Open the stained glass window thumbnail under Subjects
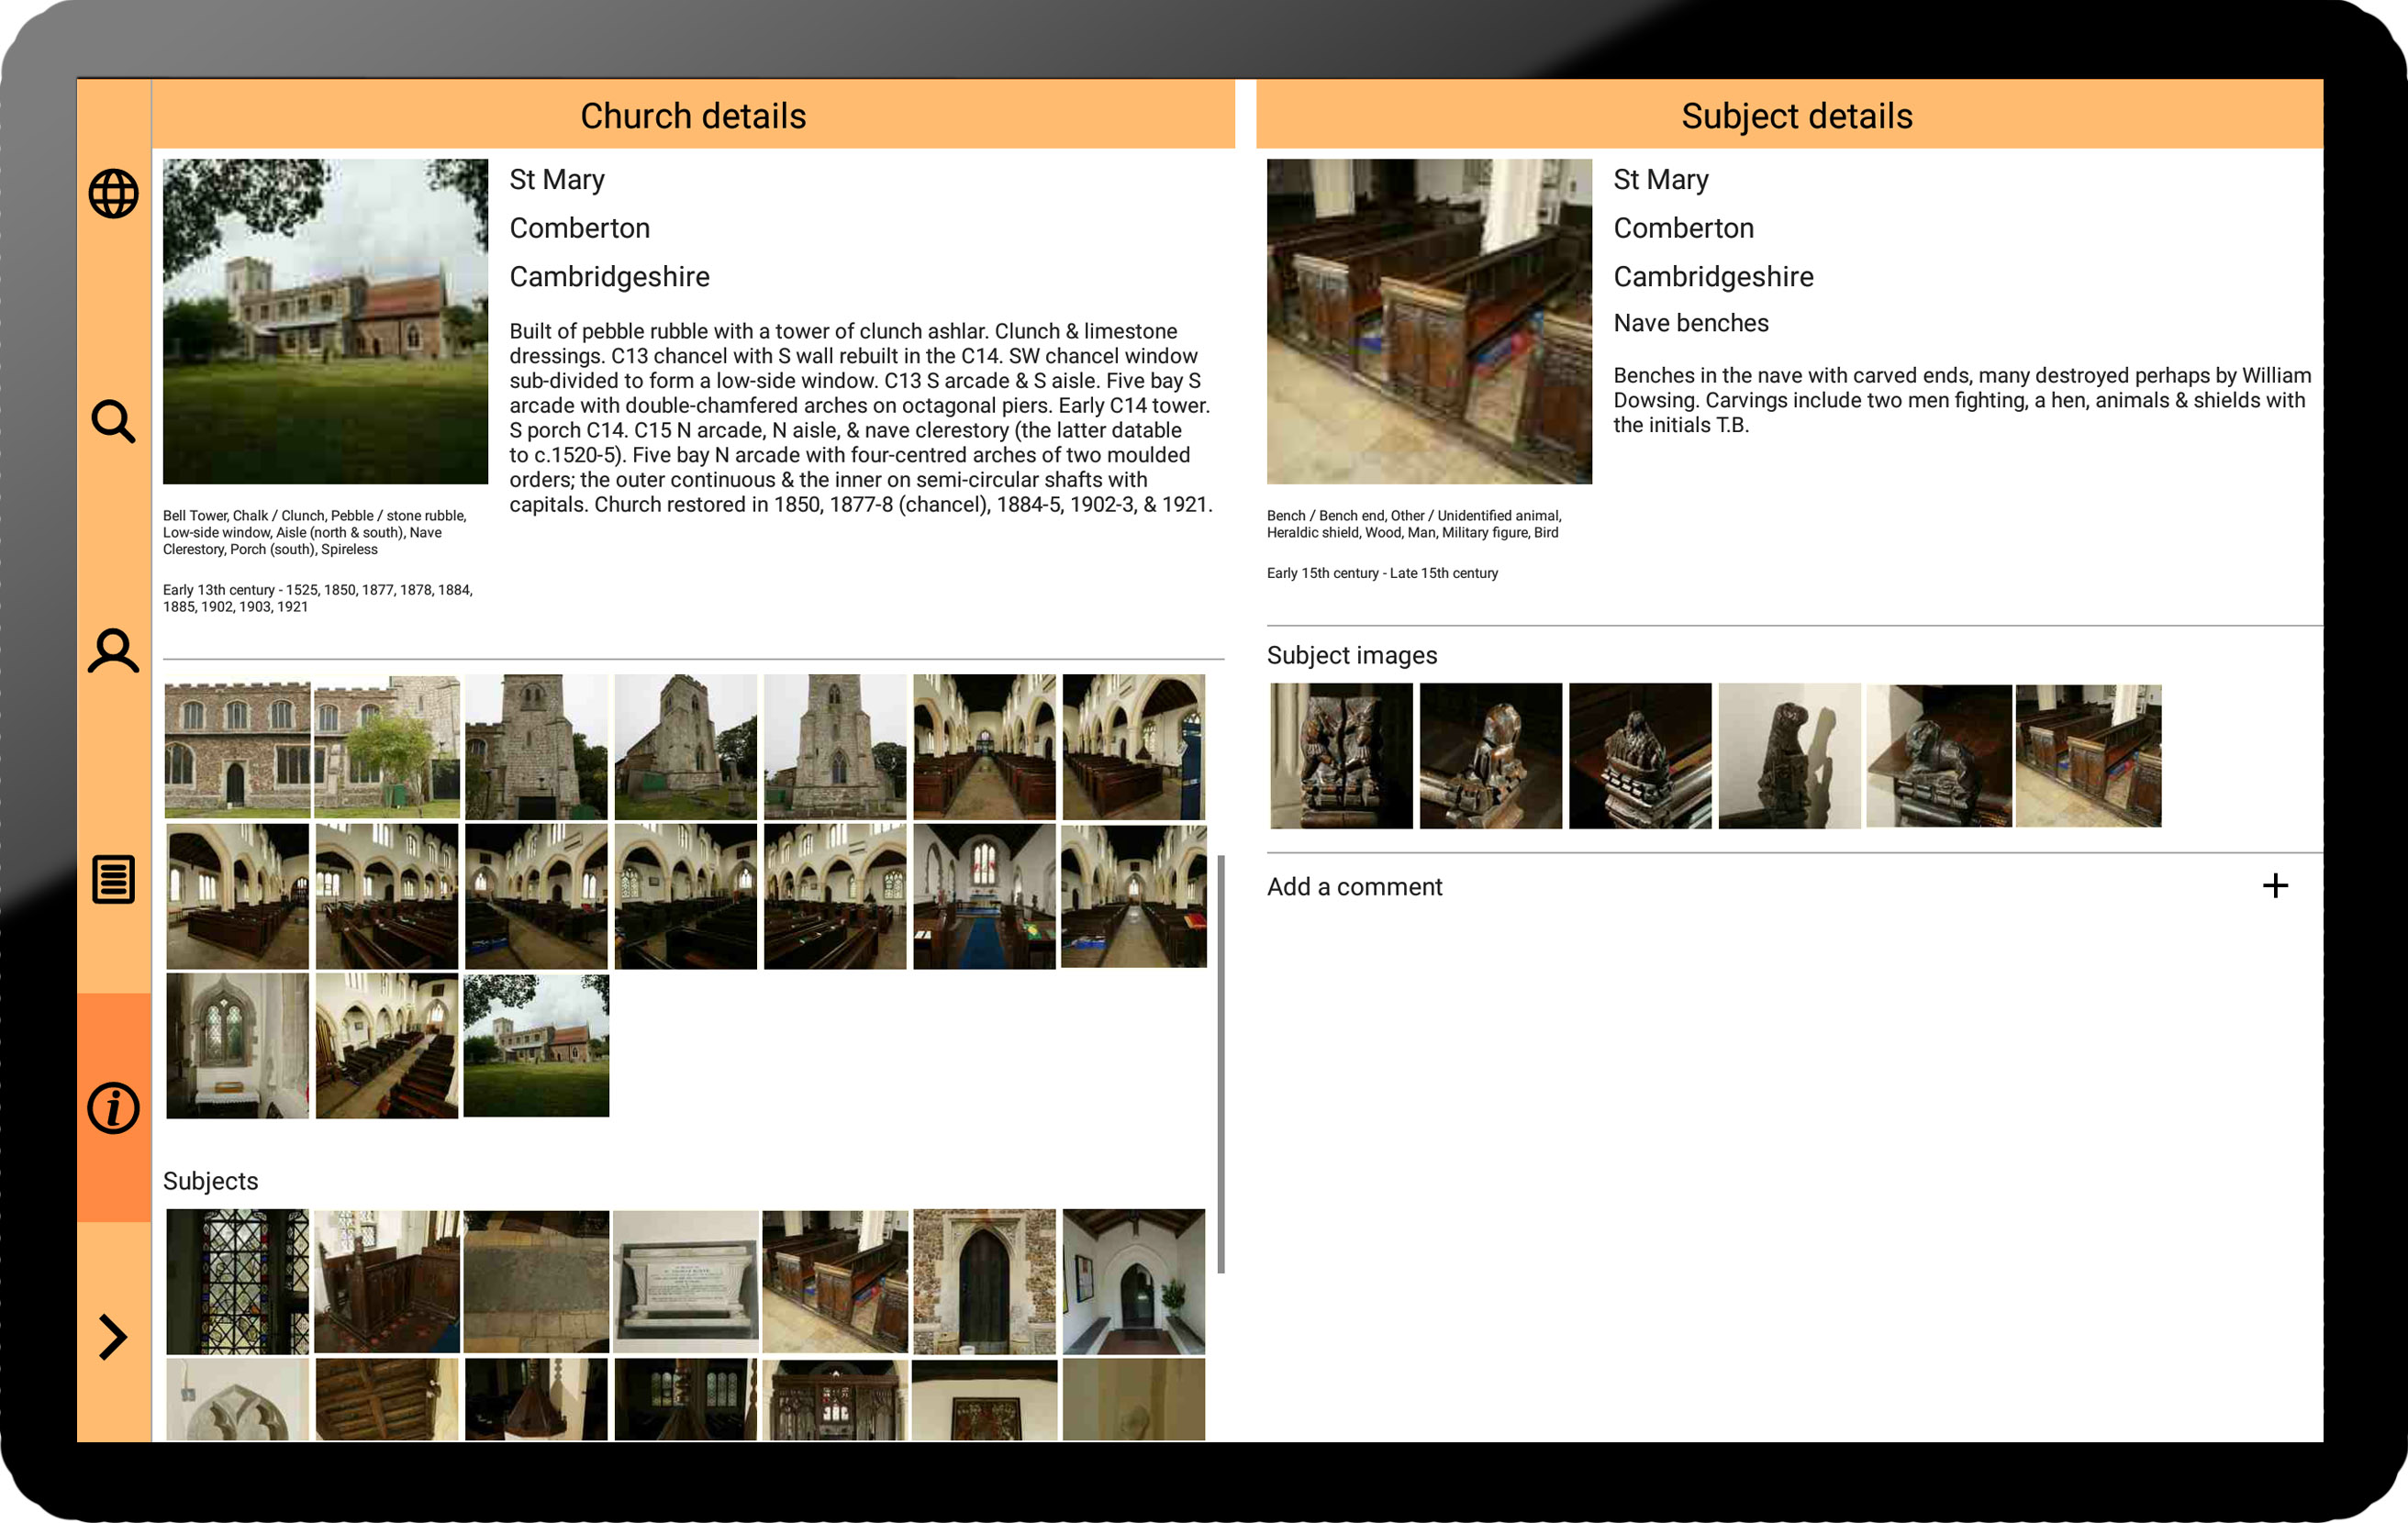Image resolution: width=2408 pixels, height=1523 pixels. 236,1282
